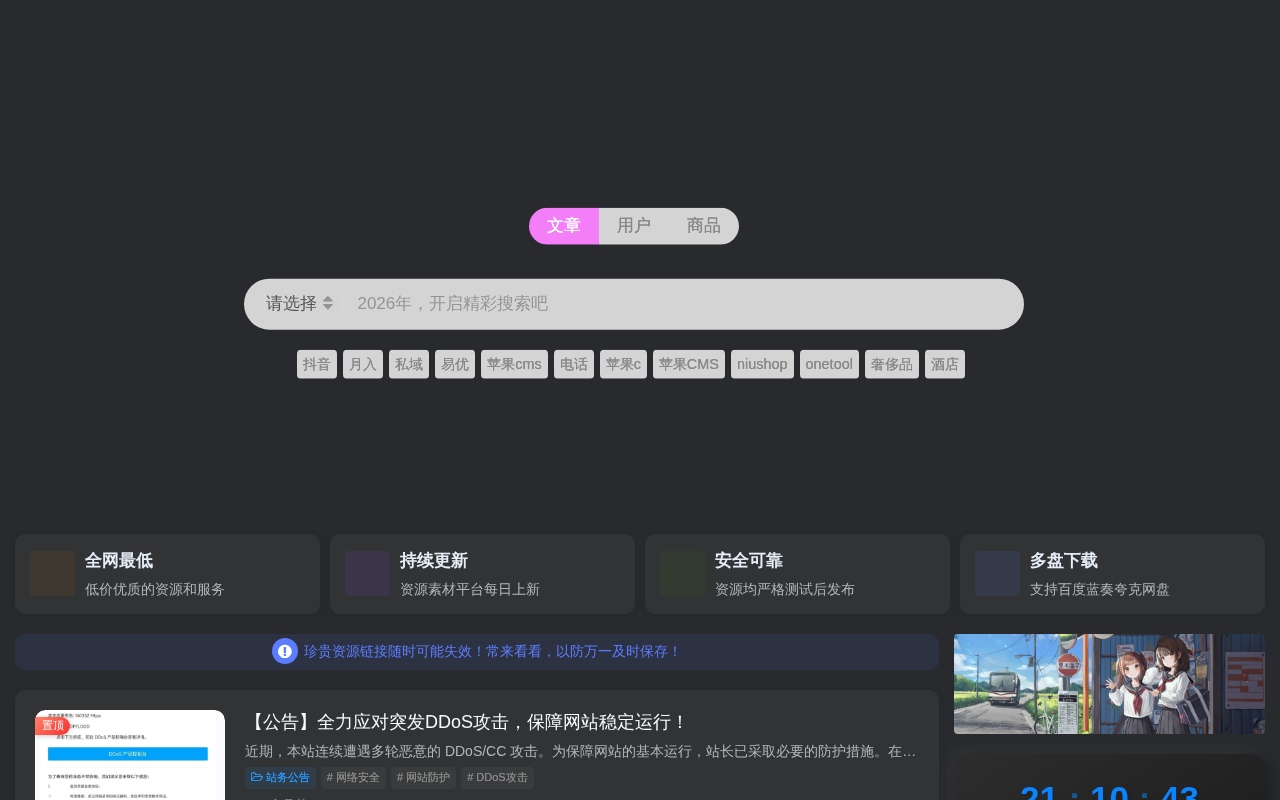This screenshot has height=800, width=1280.
Task: Click the 多盘下载 feature icon
Action: (x=997, y=574)
